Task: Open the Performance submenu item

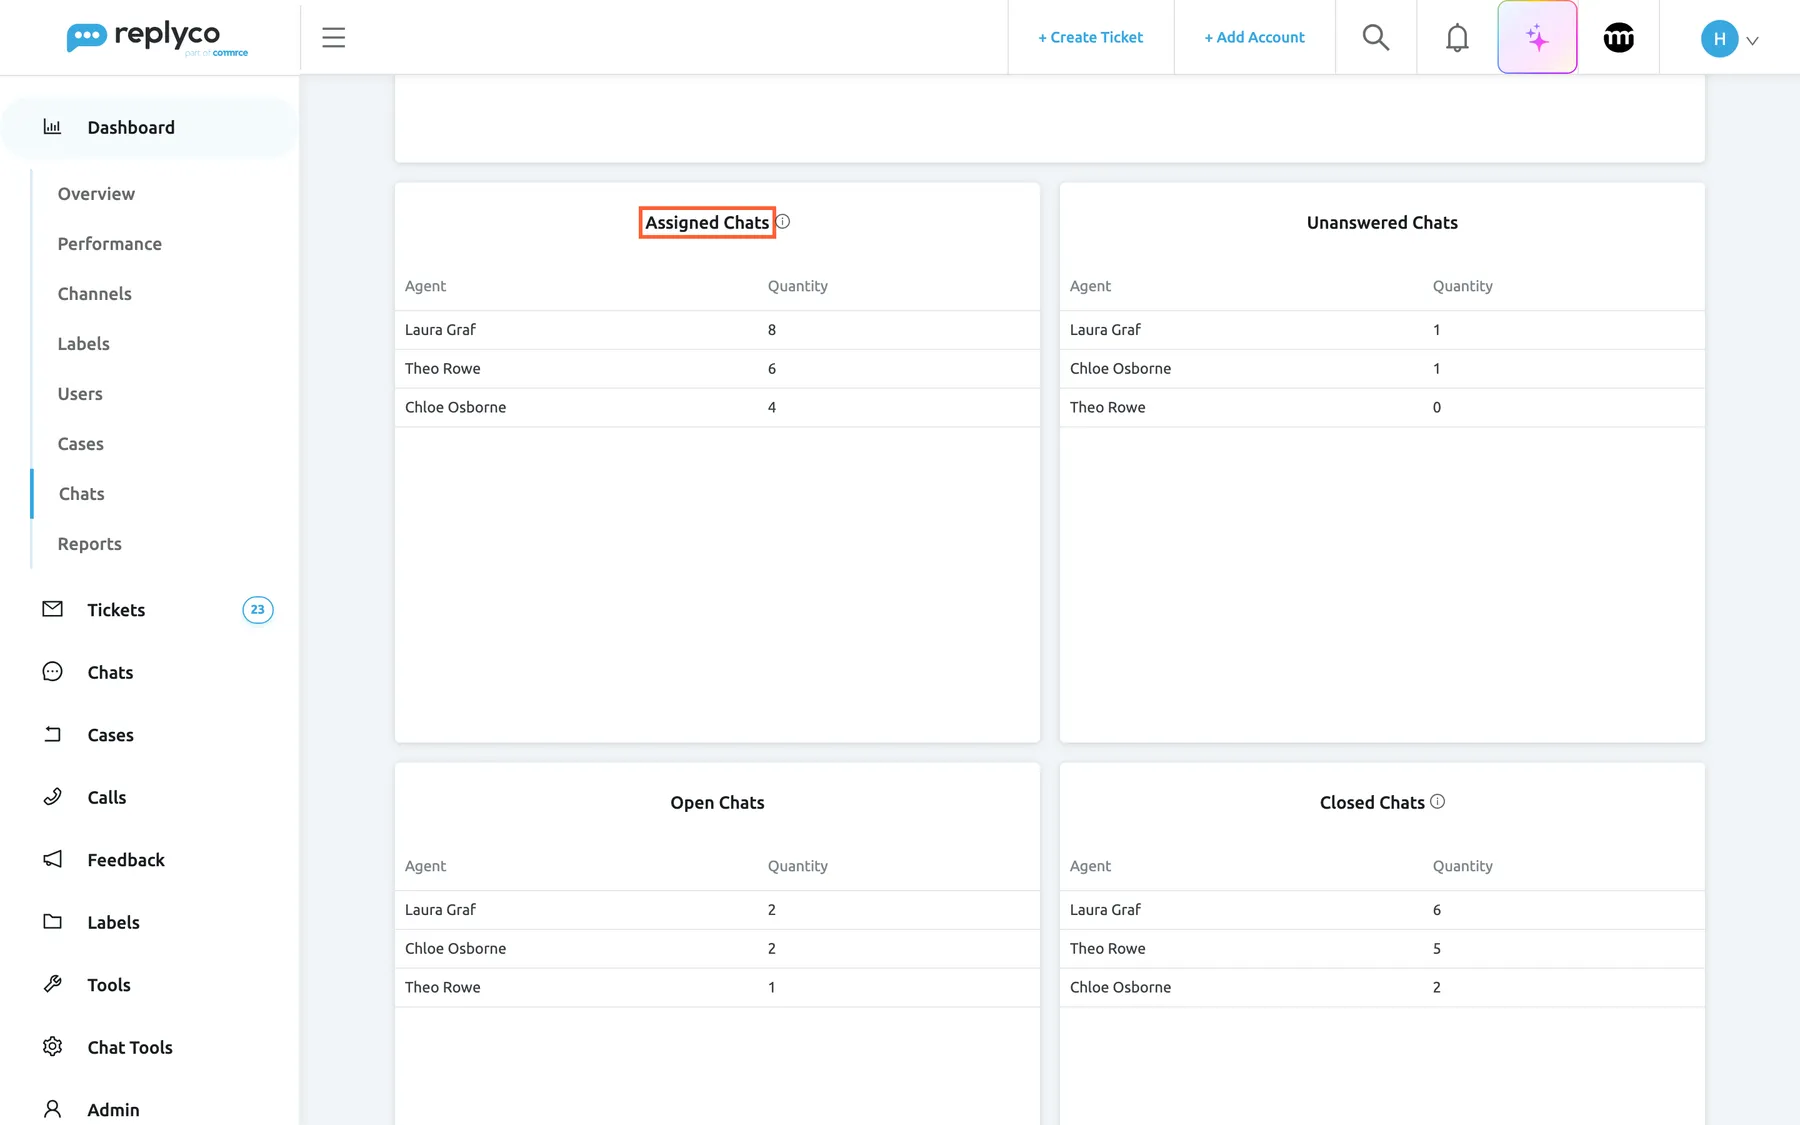Action: (x=109, y=244)
